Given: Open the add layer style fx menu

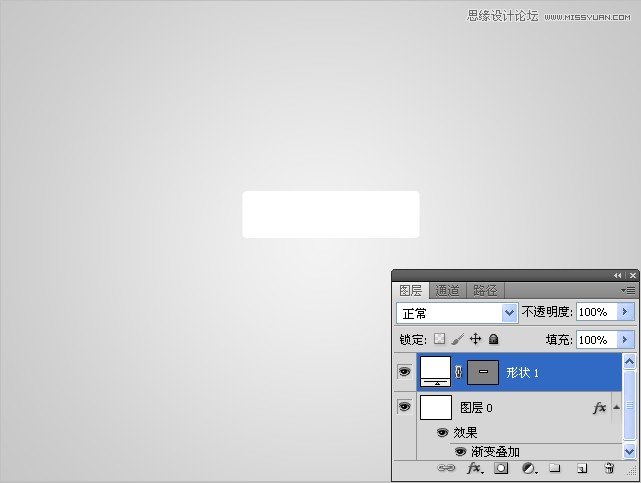Looking at the screenshot, I should 475,468.
